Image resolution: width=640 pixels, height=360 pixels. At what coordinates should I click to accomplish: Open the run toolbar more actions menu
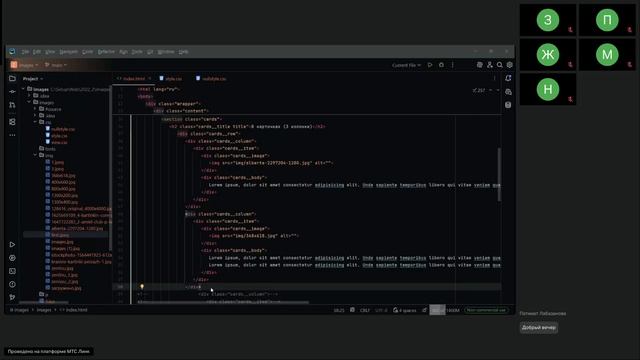click(453, 65)
